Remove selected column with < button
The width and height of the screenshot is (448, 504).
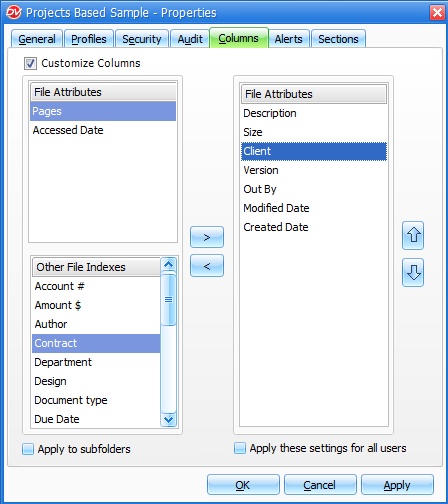pyautogui.click(x=207, y=266)
